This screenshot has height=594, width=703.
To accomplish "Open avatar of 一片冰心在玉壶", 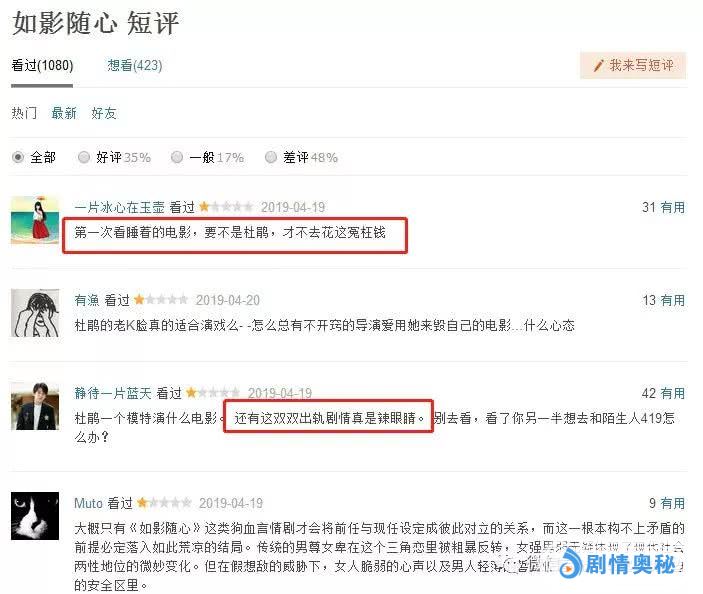I will coord(35,220).
